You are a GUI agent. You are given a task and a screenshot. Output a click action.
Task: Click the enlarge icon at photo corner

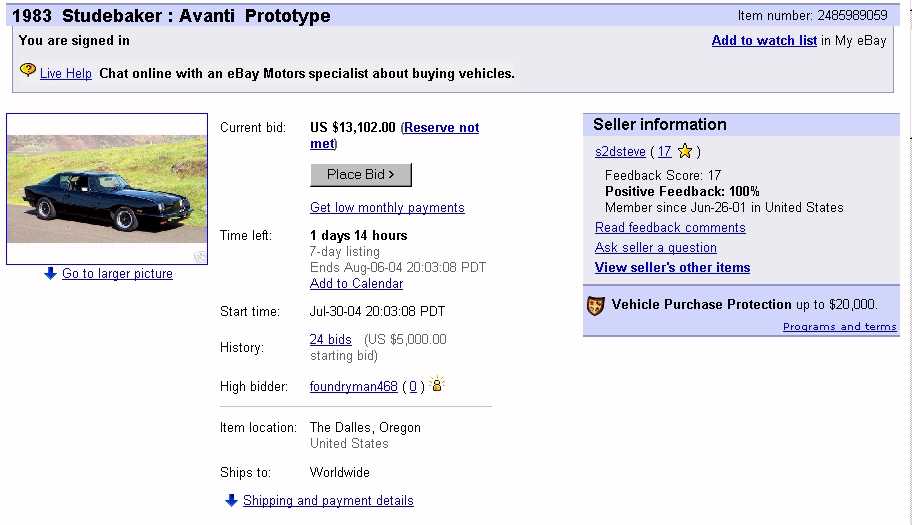click(200, 256)
